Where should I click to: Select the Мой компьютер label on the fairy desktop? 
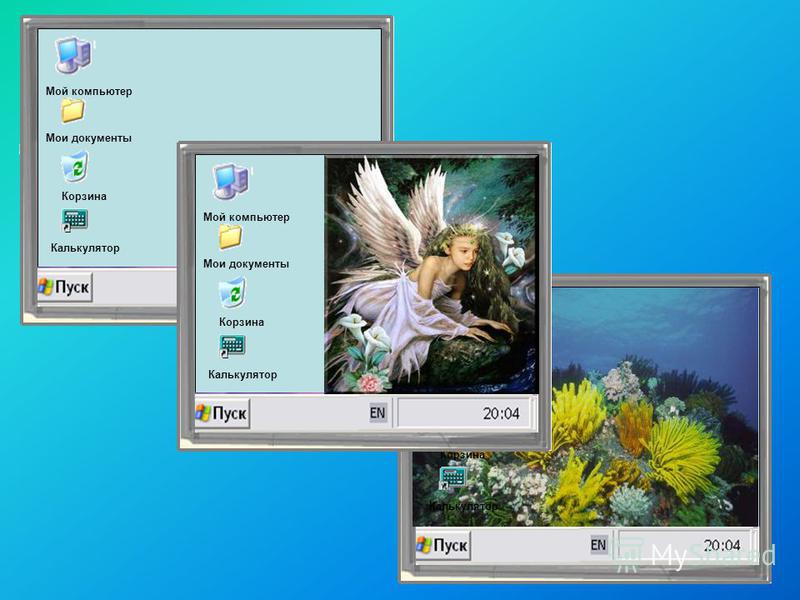pyautogui.click(x=246, y=217)
